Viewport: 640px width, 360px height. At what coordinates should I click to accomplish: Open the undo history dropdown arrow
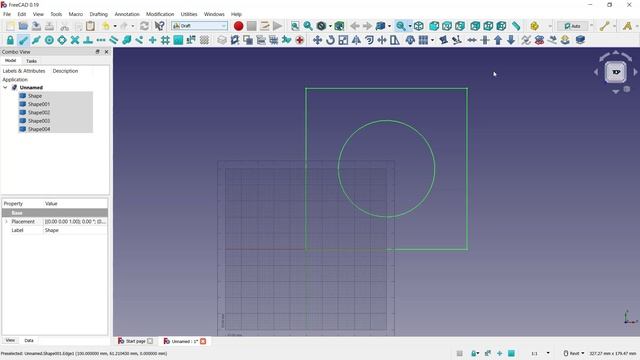point(115,26)
